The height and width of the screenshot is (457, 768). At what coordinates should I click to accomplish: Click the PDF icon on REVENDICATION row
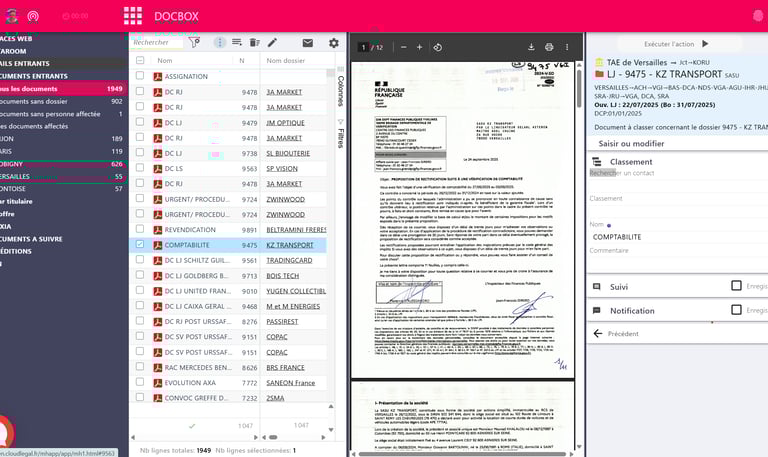point(158,230)
